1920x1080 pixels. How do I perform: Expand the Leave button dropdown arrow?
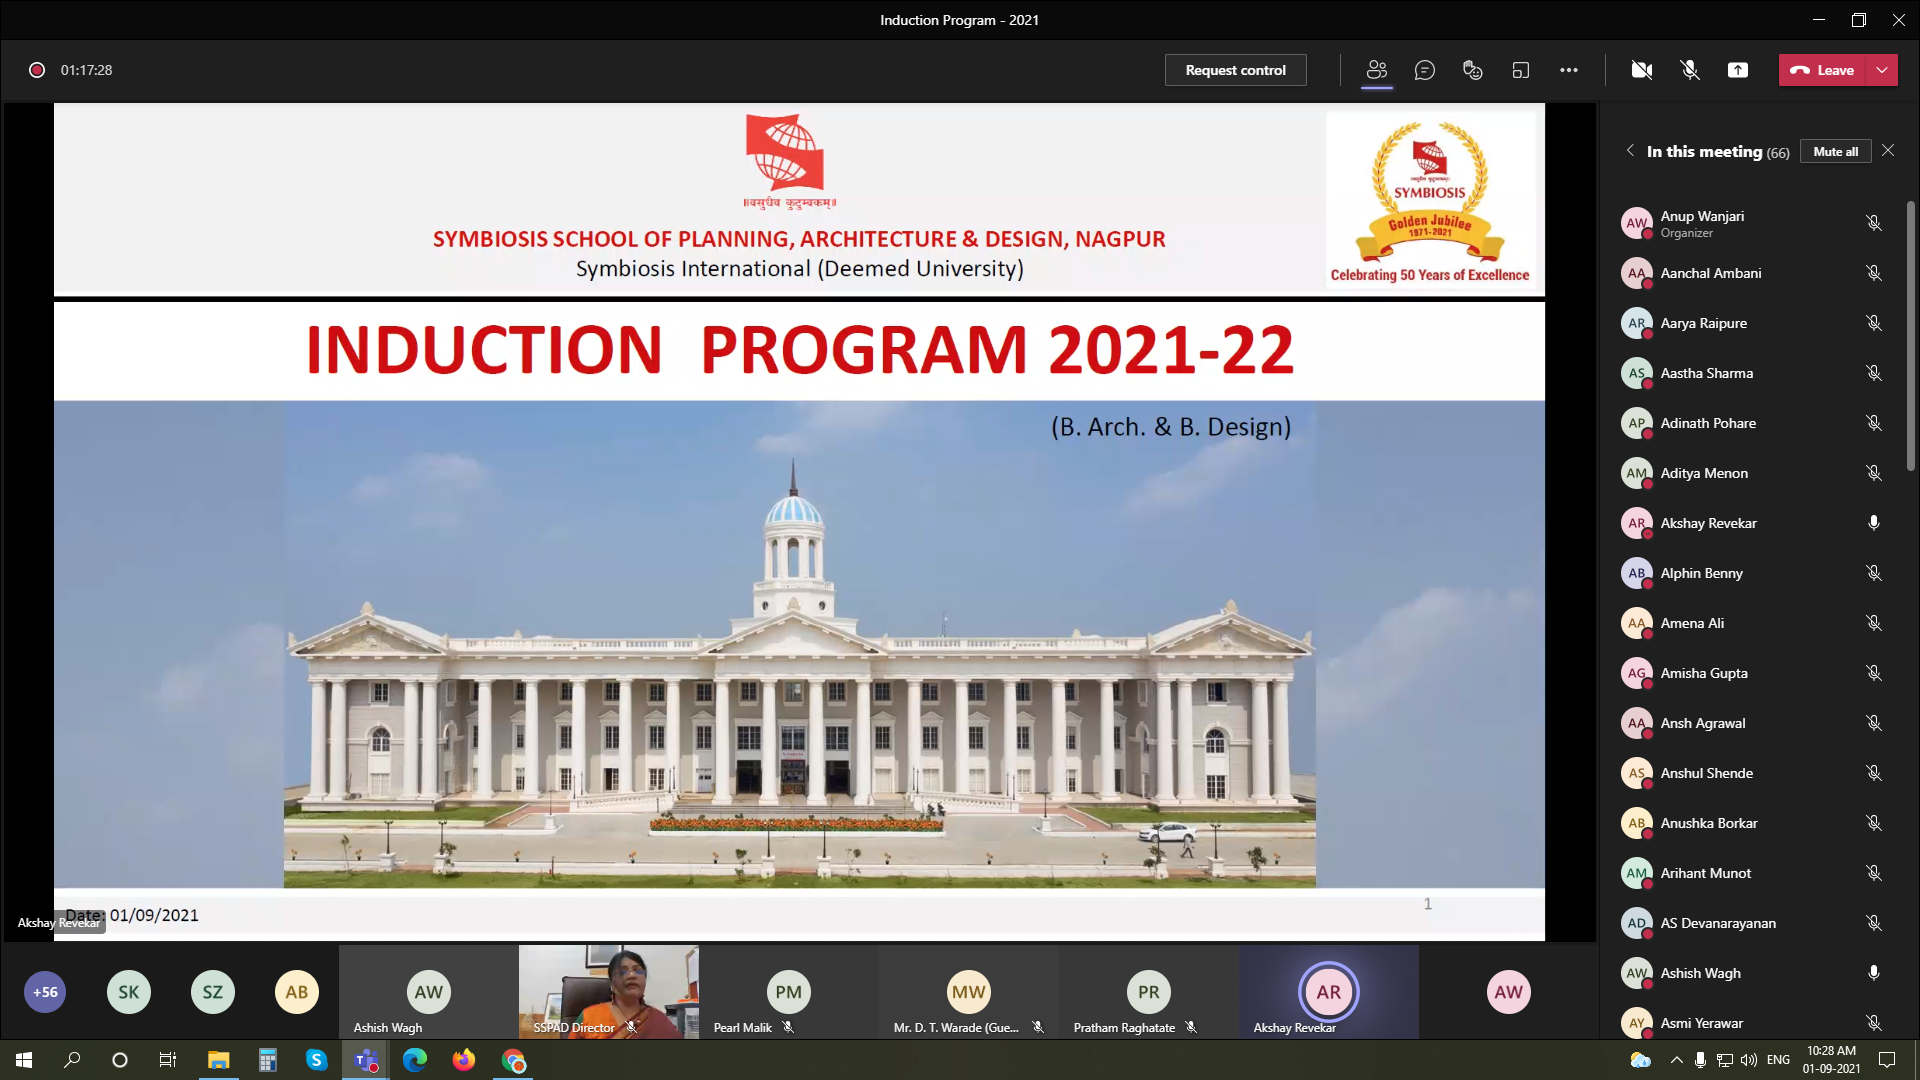pyautogui.click(x=1882, y=70)
